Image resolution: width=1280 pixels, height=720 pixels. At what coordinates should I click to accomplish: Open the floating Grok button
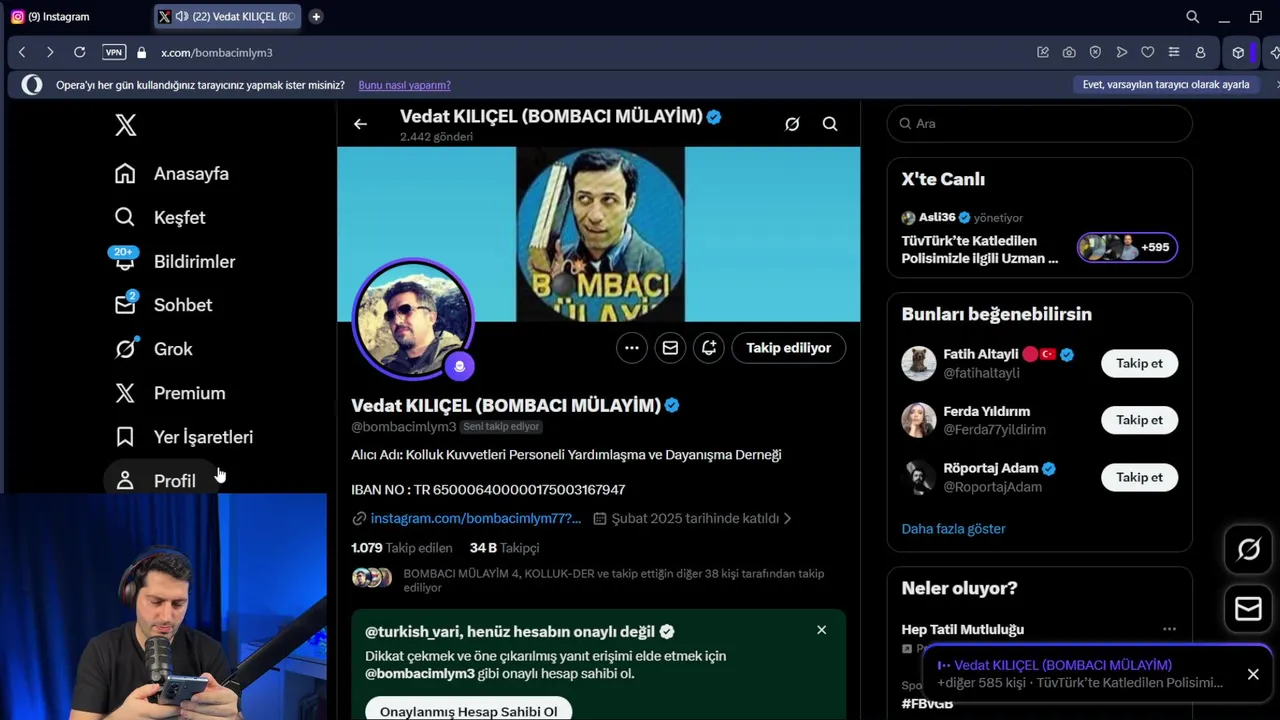(1248, 549)
